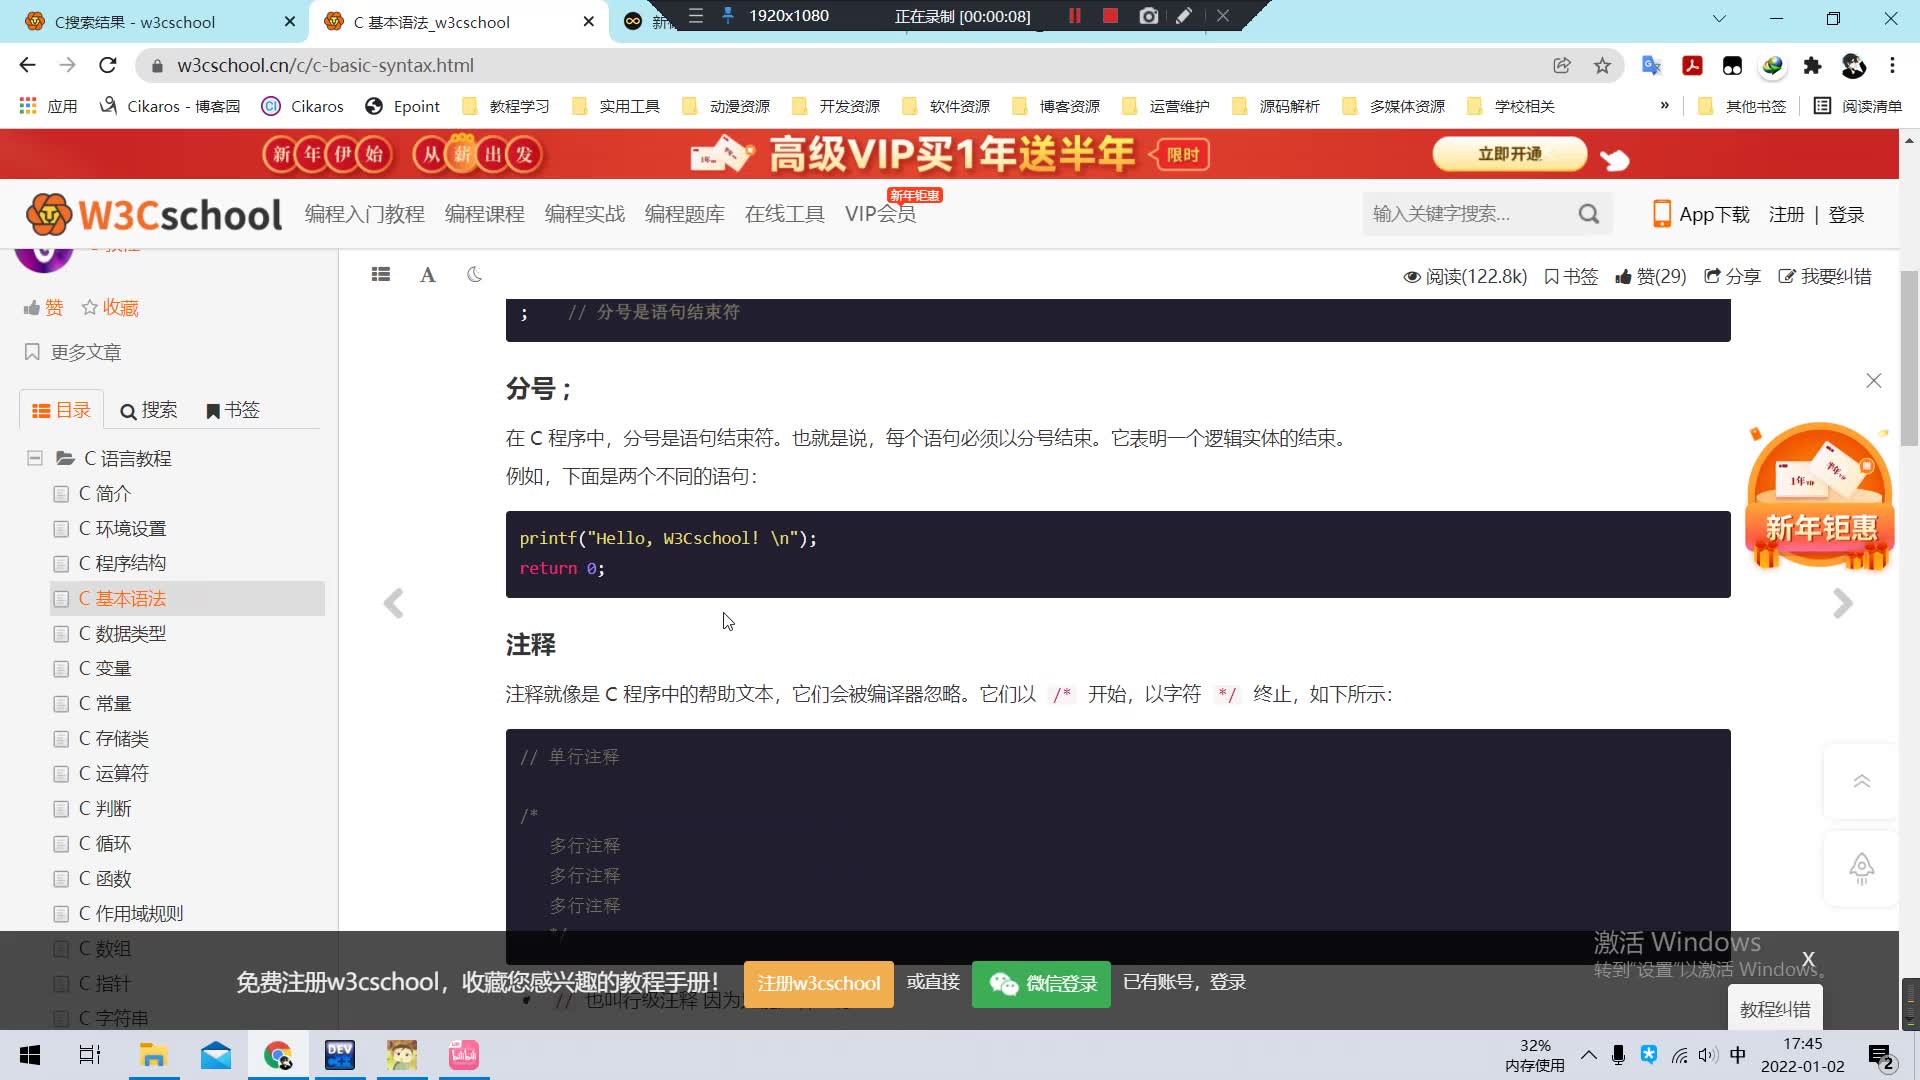This screenshot has height=1080, width=1920.
Task: Click the 新年钜惠 promotion thumbnail
Action: pos(1820,497)
